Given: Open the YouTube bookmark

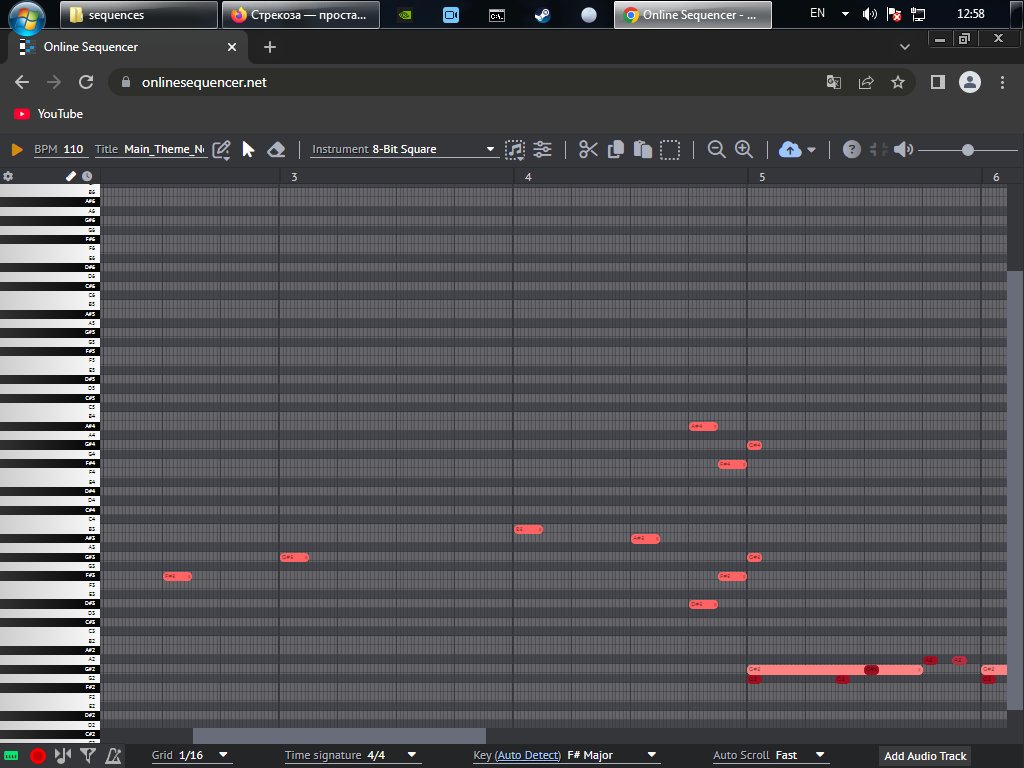Looking at the screenshot, I should [x=49, y=114].
